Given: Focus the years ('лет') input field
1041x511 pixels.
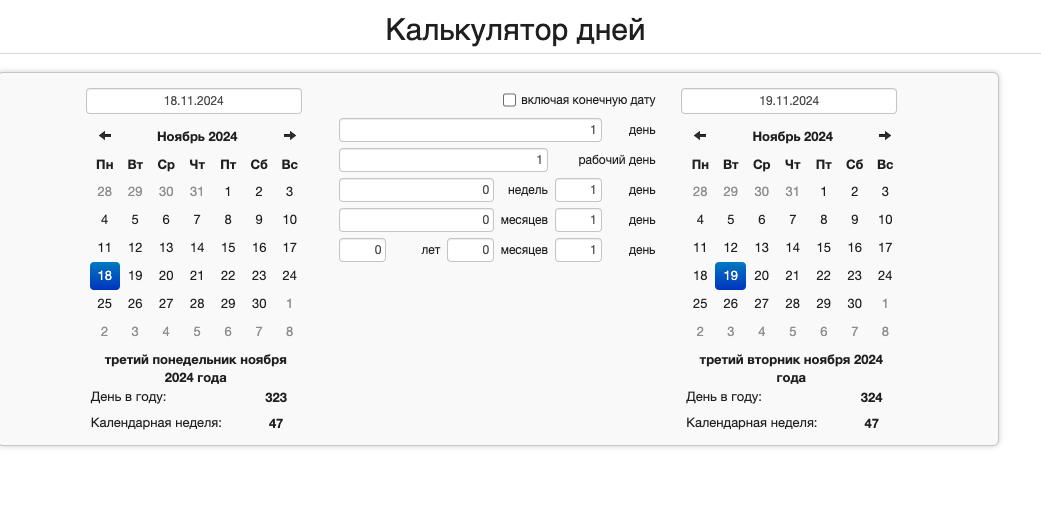Looking at the screenshot, I should coord(362,250).
